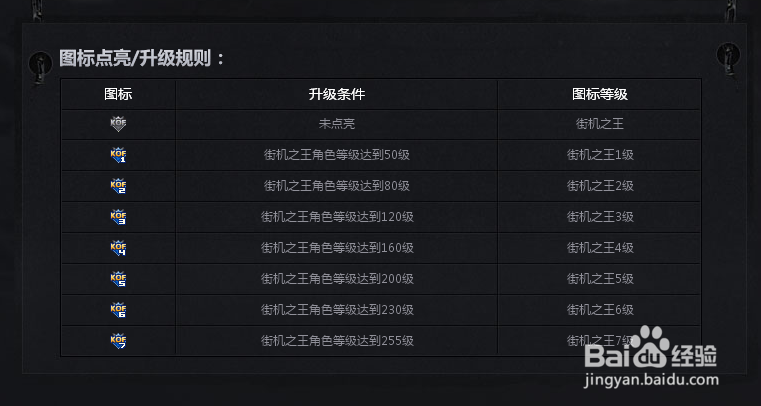
Task: Click the left round hanging ring ornament
Action: 39,64
